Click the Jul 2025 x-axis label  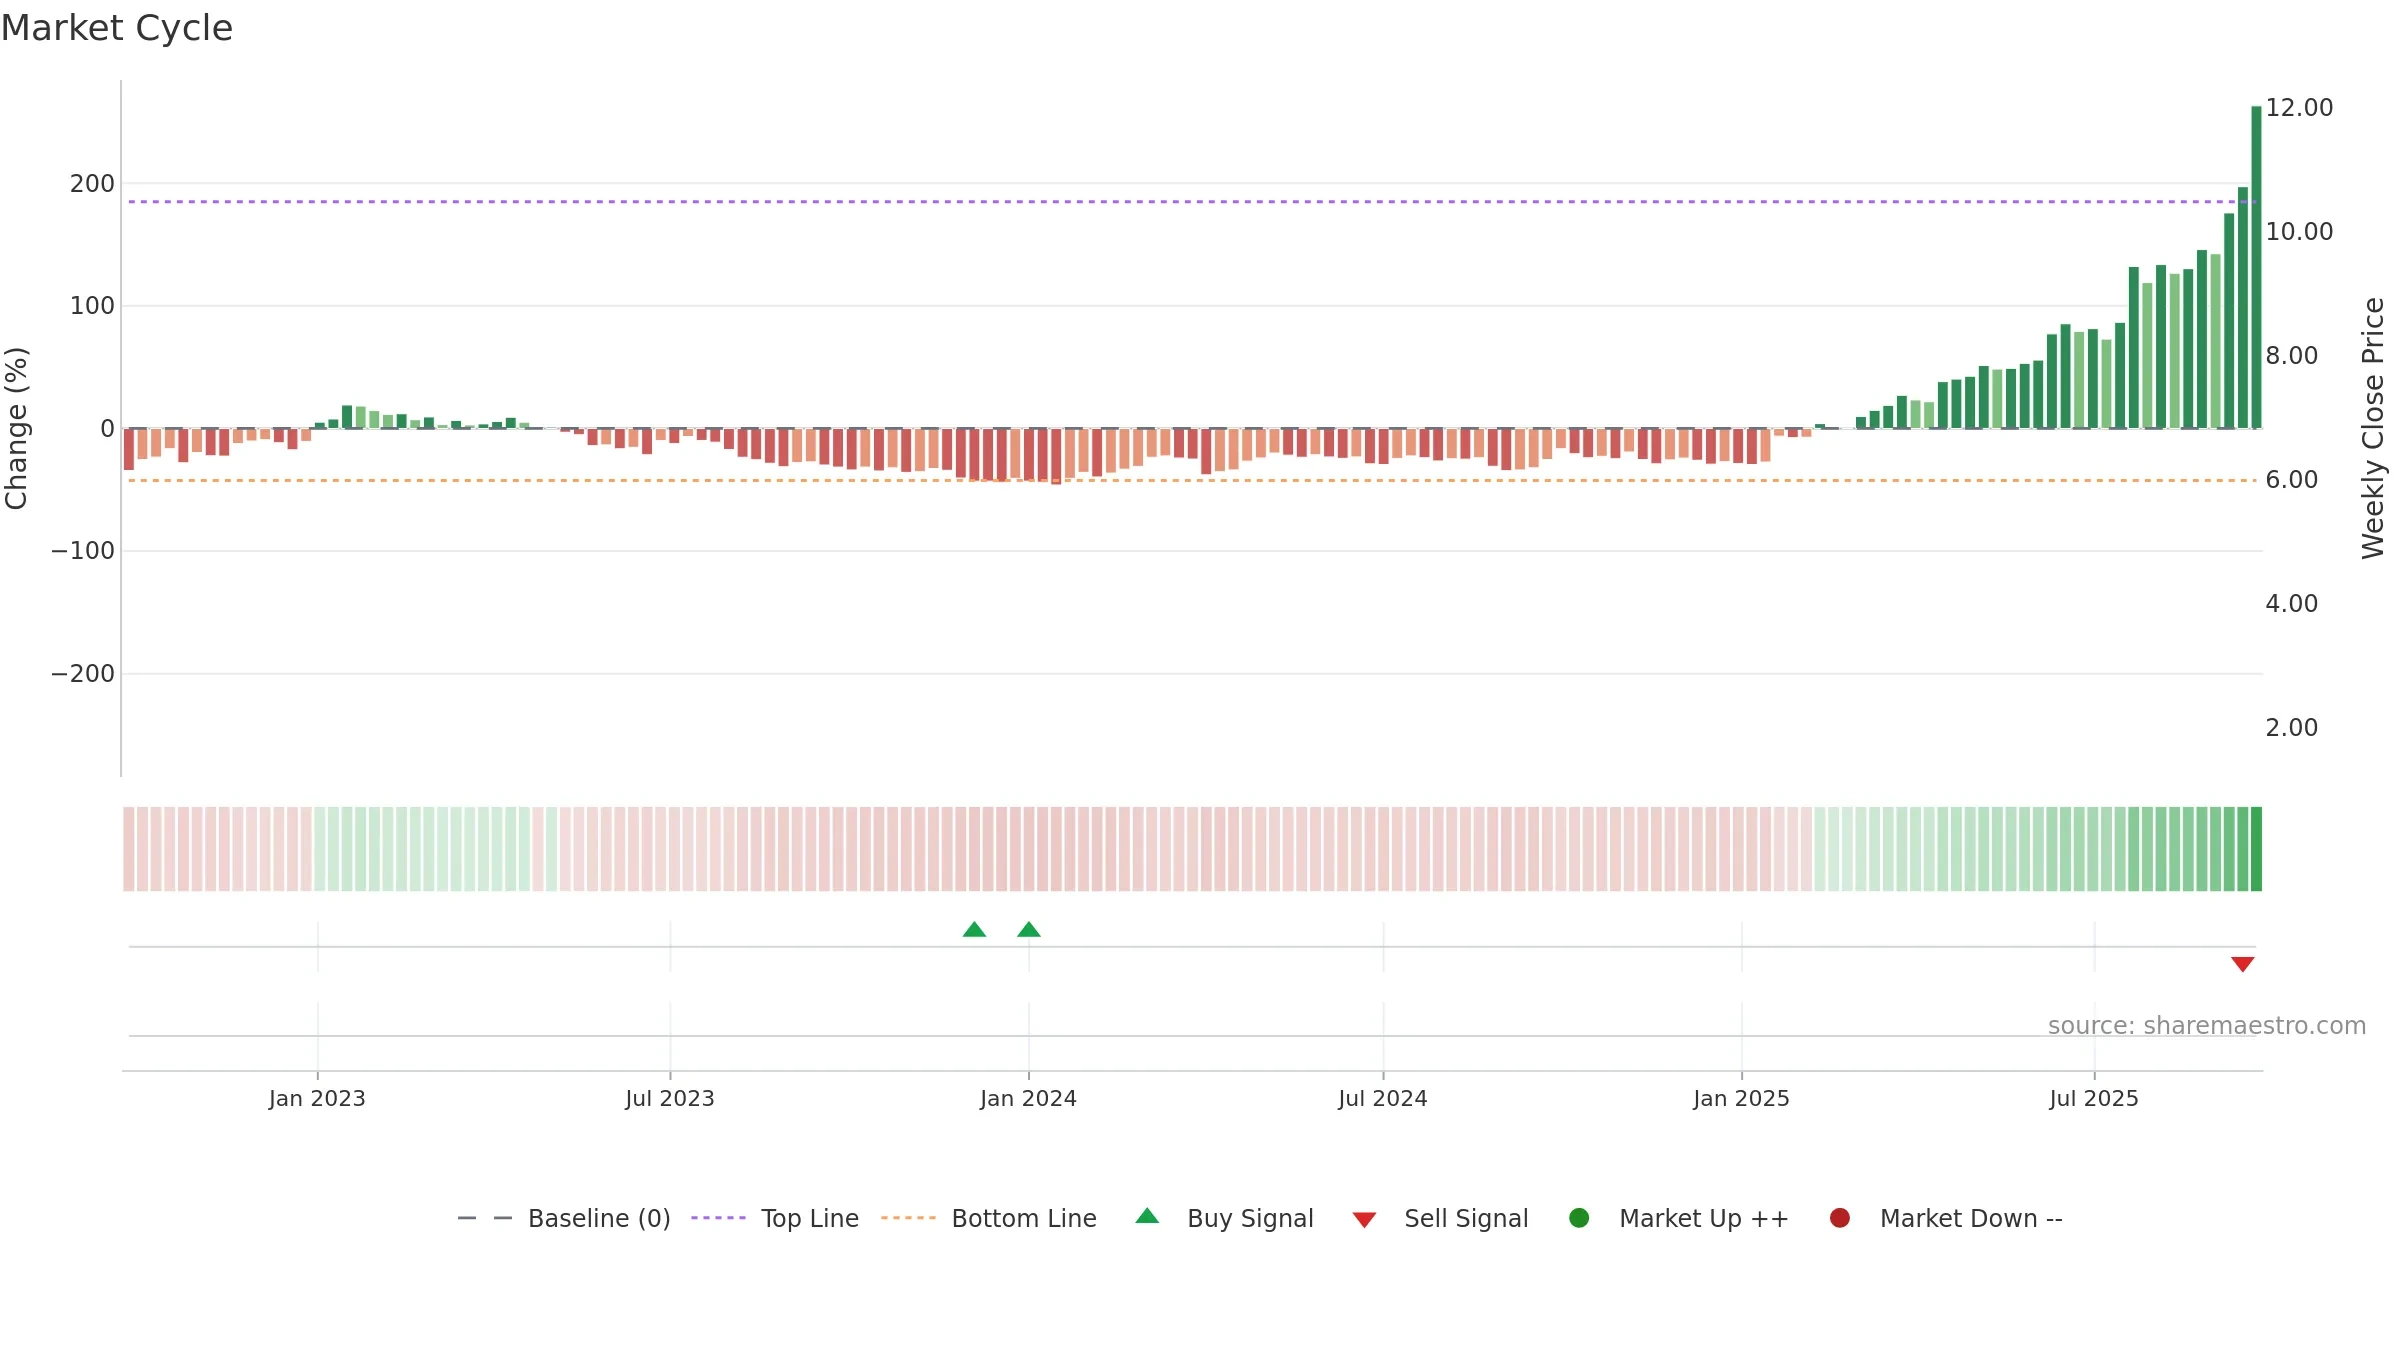pyautogui.click(x=2094, y=1099)
